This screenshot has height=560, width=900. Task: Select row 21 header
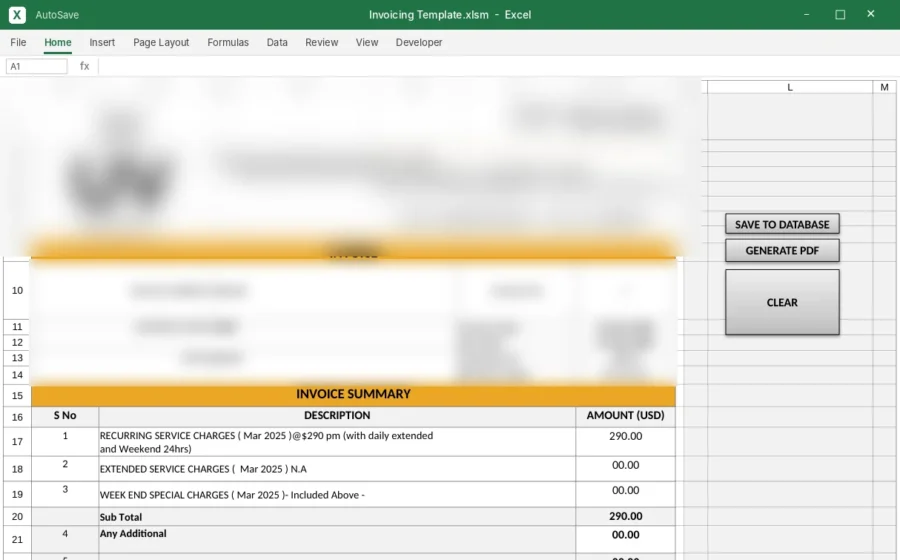click(x=17, y=540)
